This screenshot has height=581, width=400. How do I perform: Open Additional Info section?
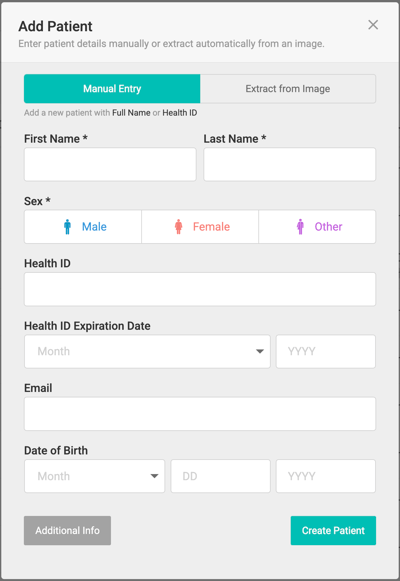point(67,530)
